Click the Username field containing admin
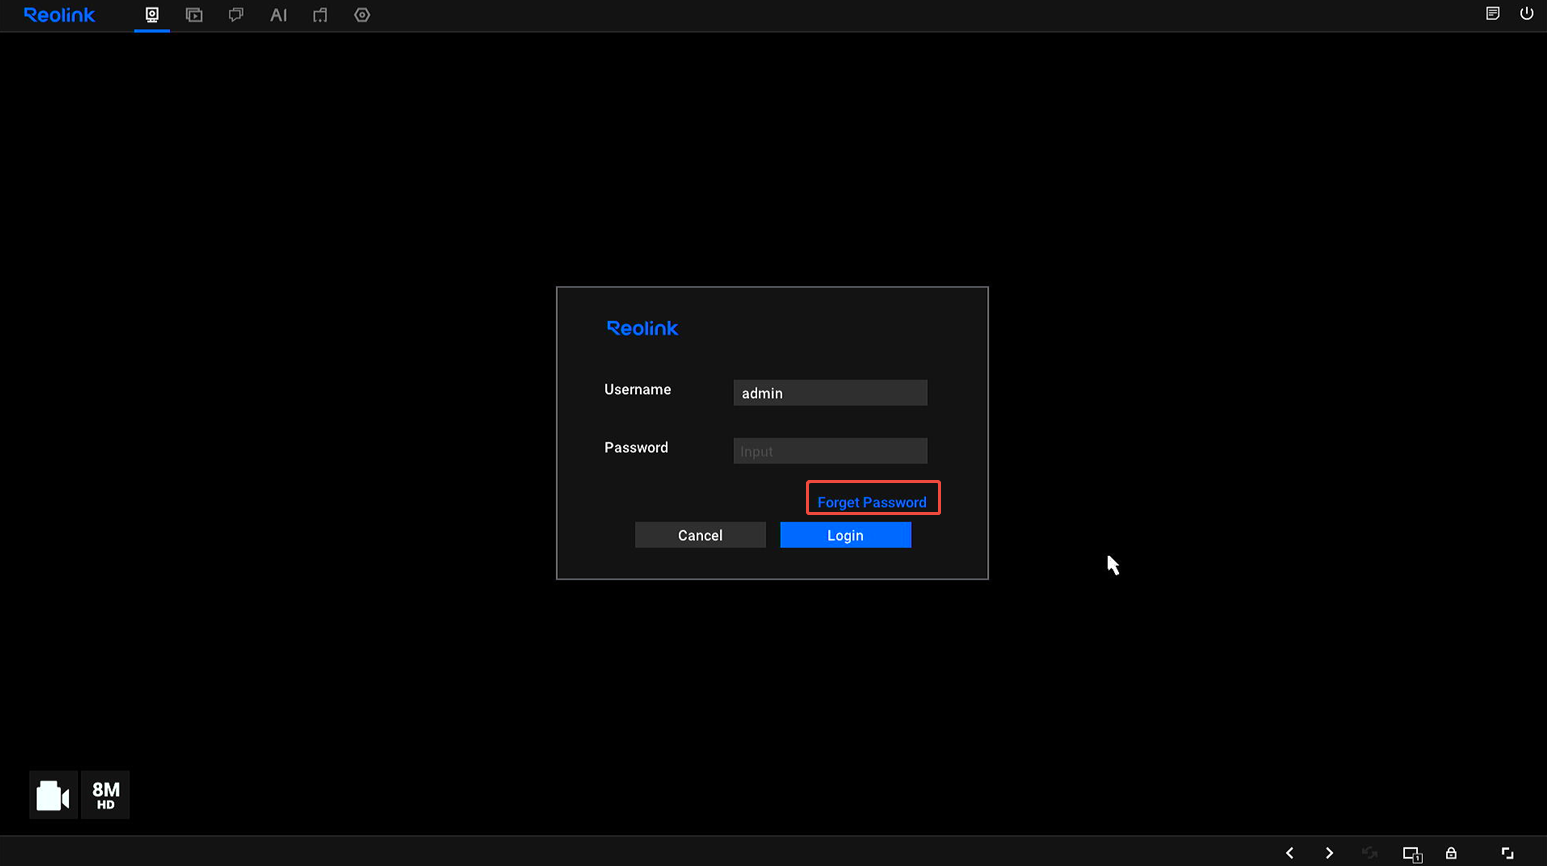 pos(830,393)
